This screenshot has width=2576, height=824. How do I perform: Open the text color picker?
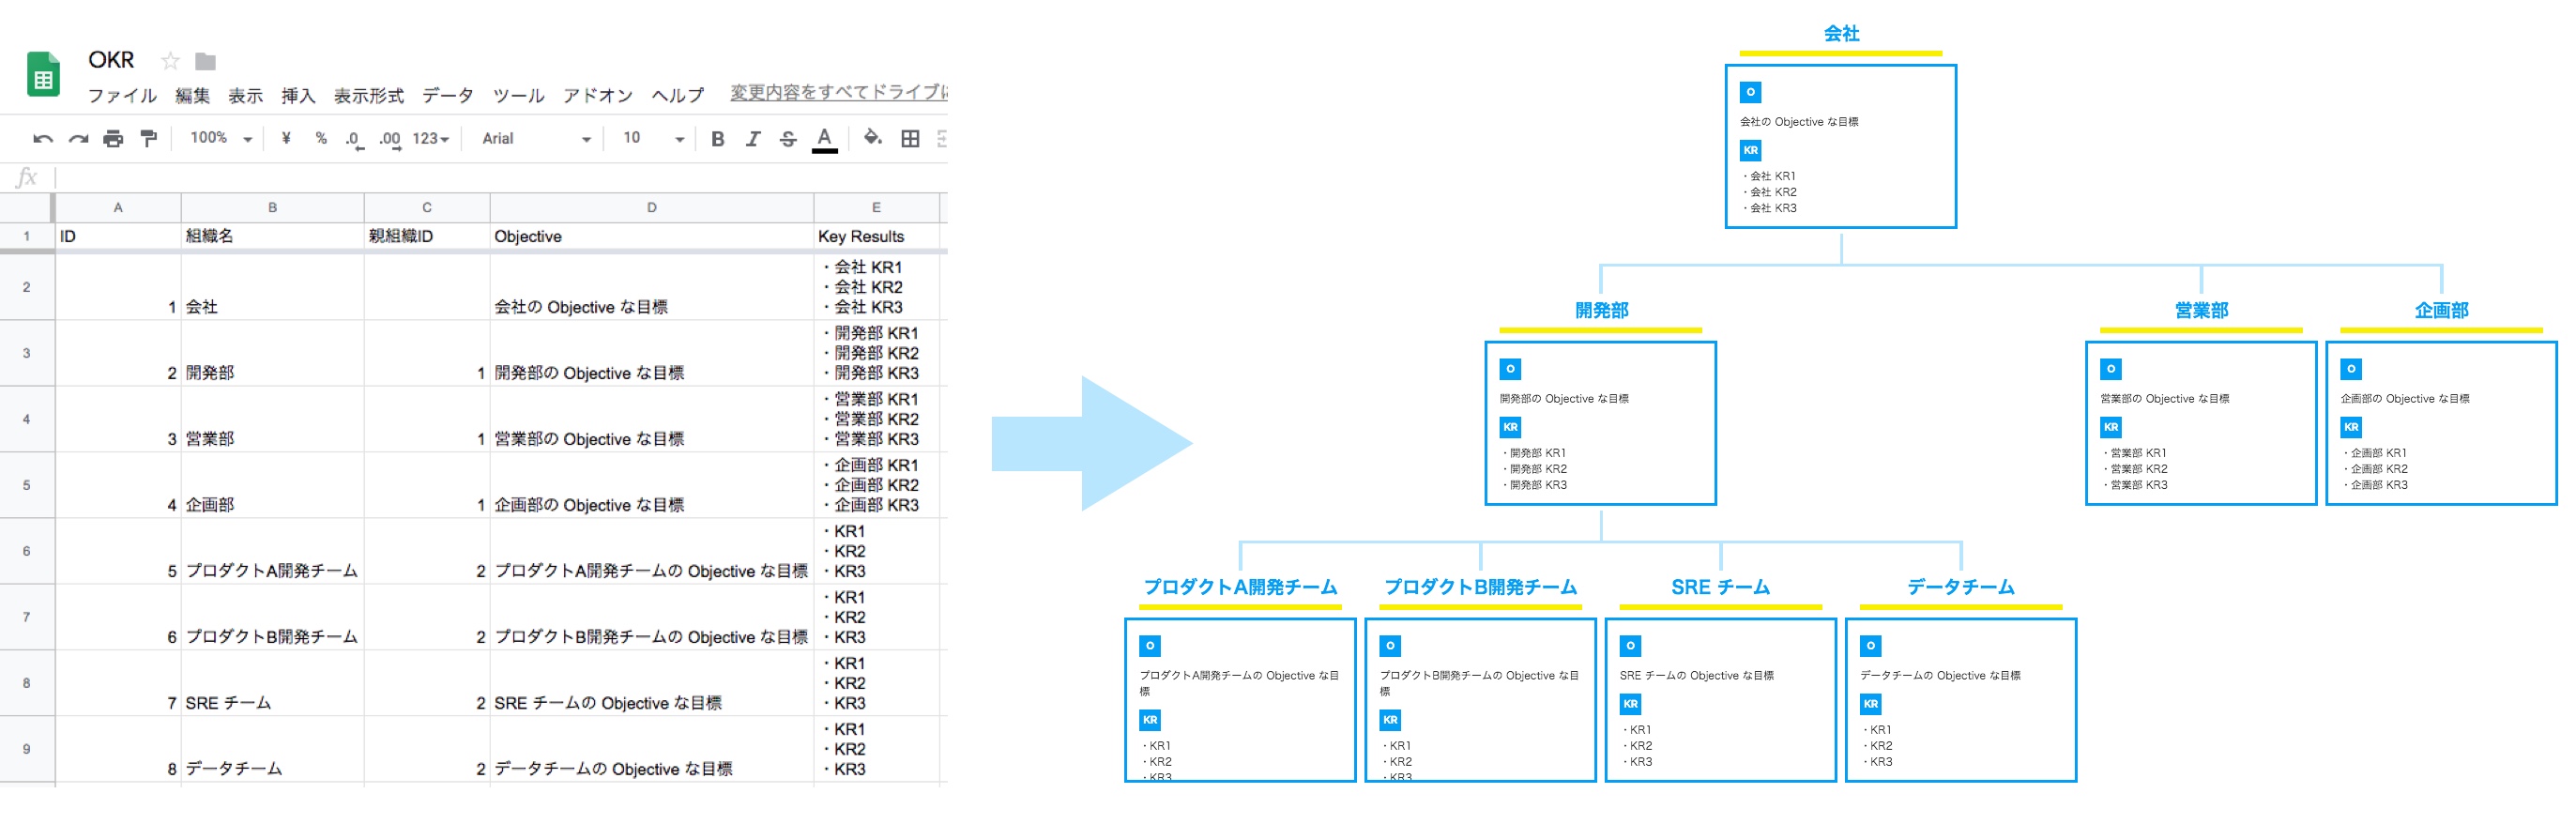(824, 139)
